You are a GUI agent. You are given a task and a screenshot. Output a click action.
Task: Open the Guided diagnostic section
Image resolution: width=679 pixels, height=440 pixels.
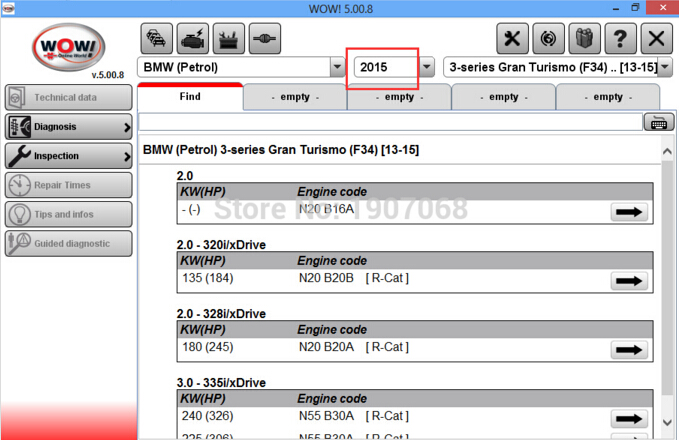tap(68, 243)
